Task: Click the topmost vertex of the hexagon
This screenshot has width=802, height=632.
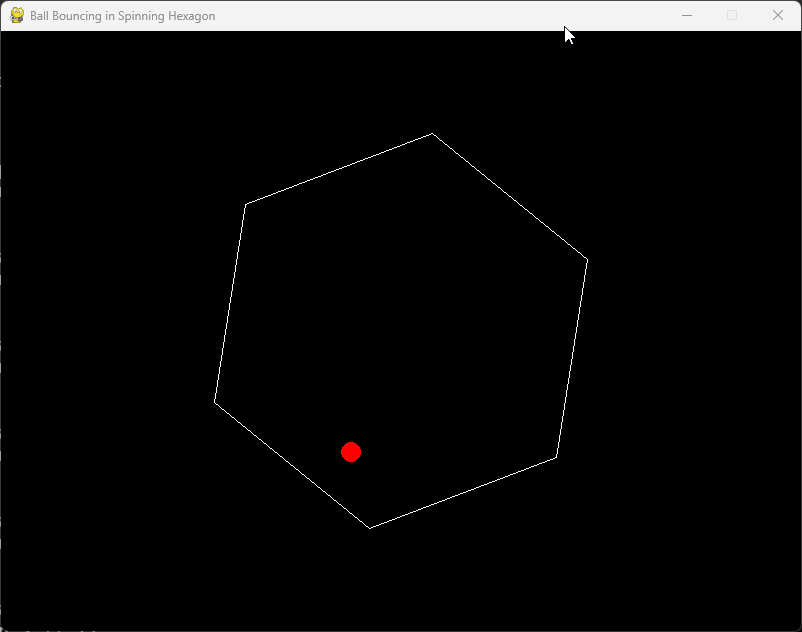Action: [432, 133]
